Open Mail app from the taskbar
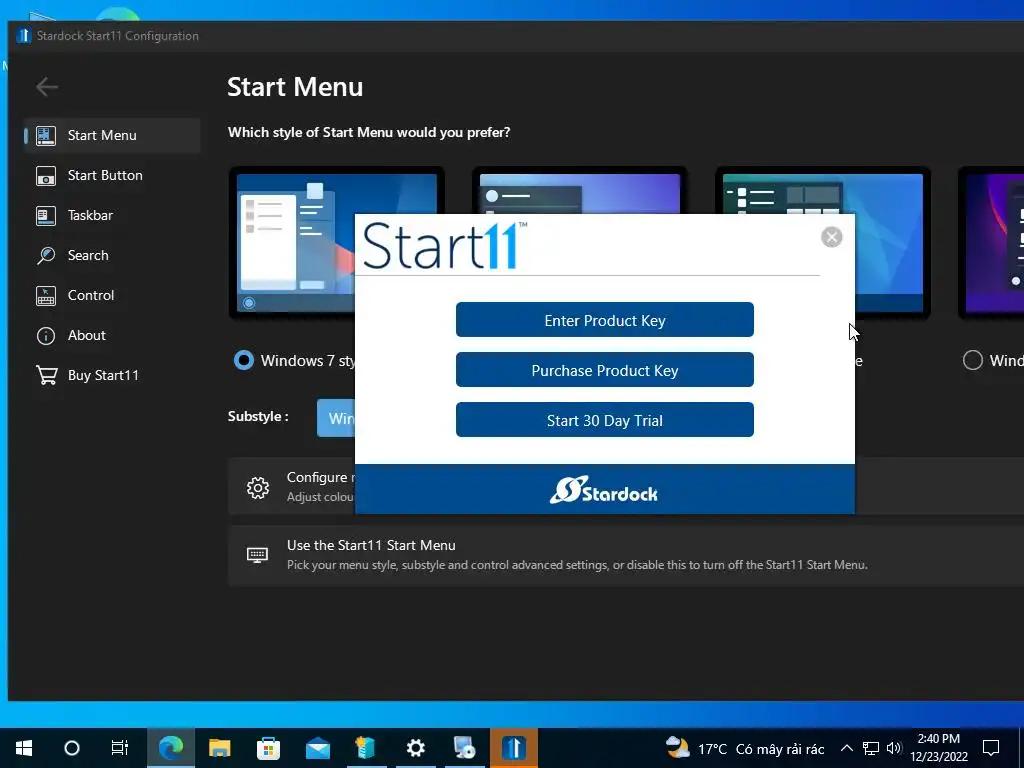Image resolution: width=1024 pixels, height=768 pixels. point(318,748)
